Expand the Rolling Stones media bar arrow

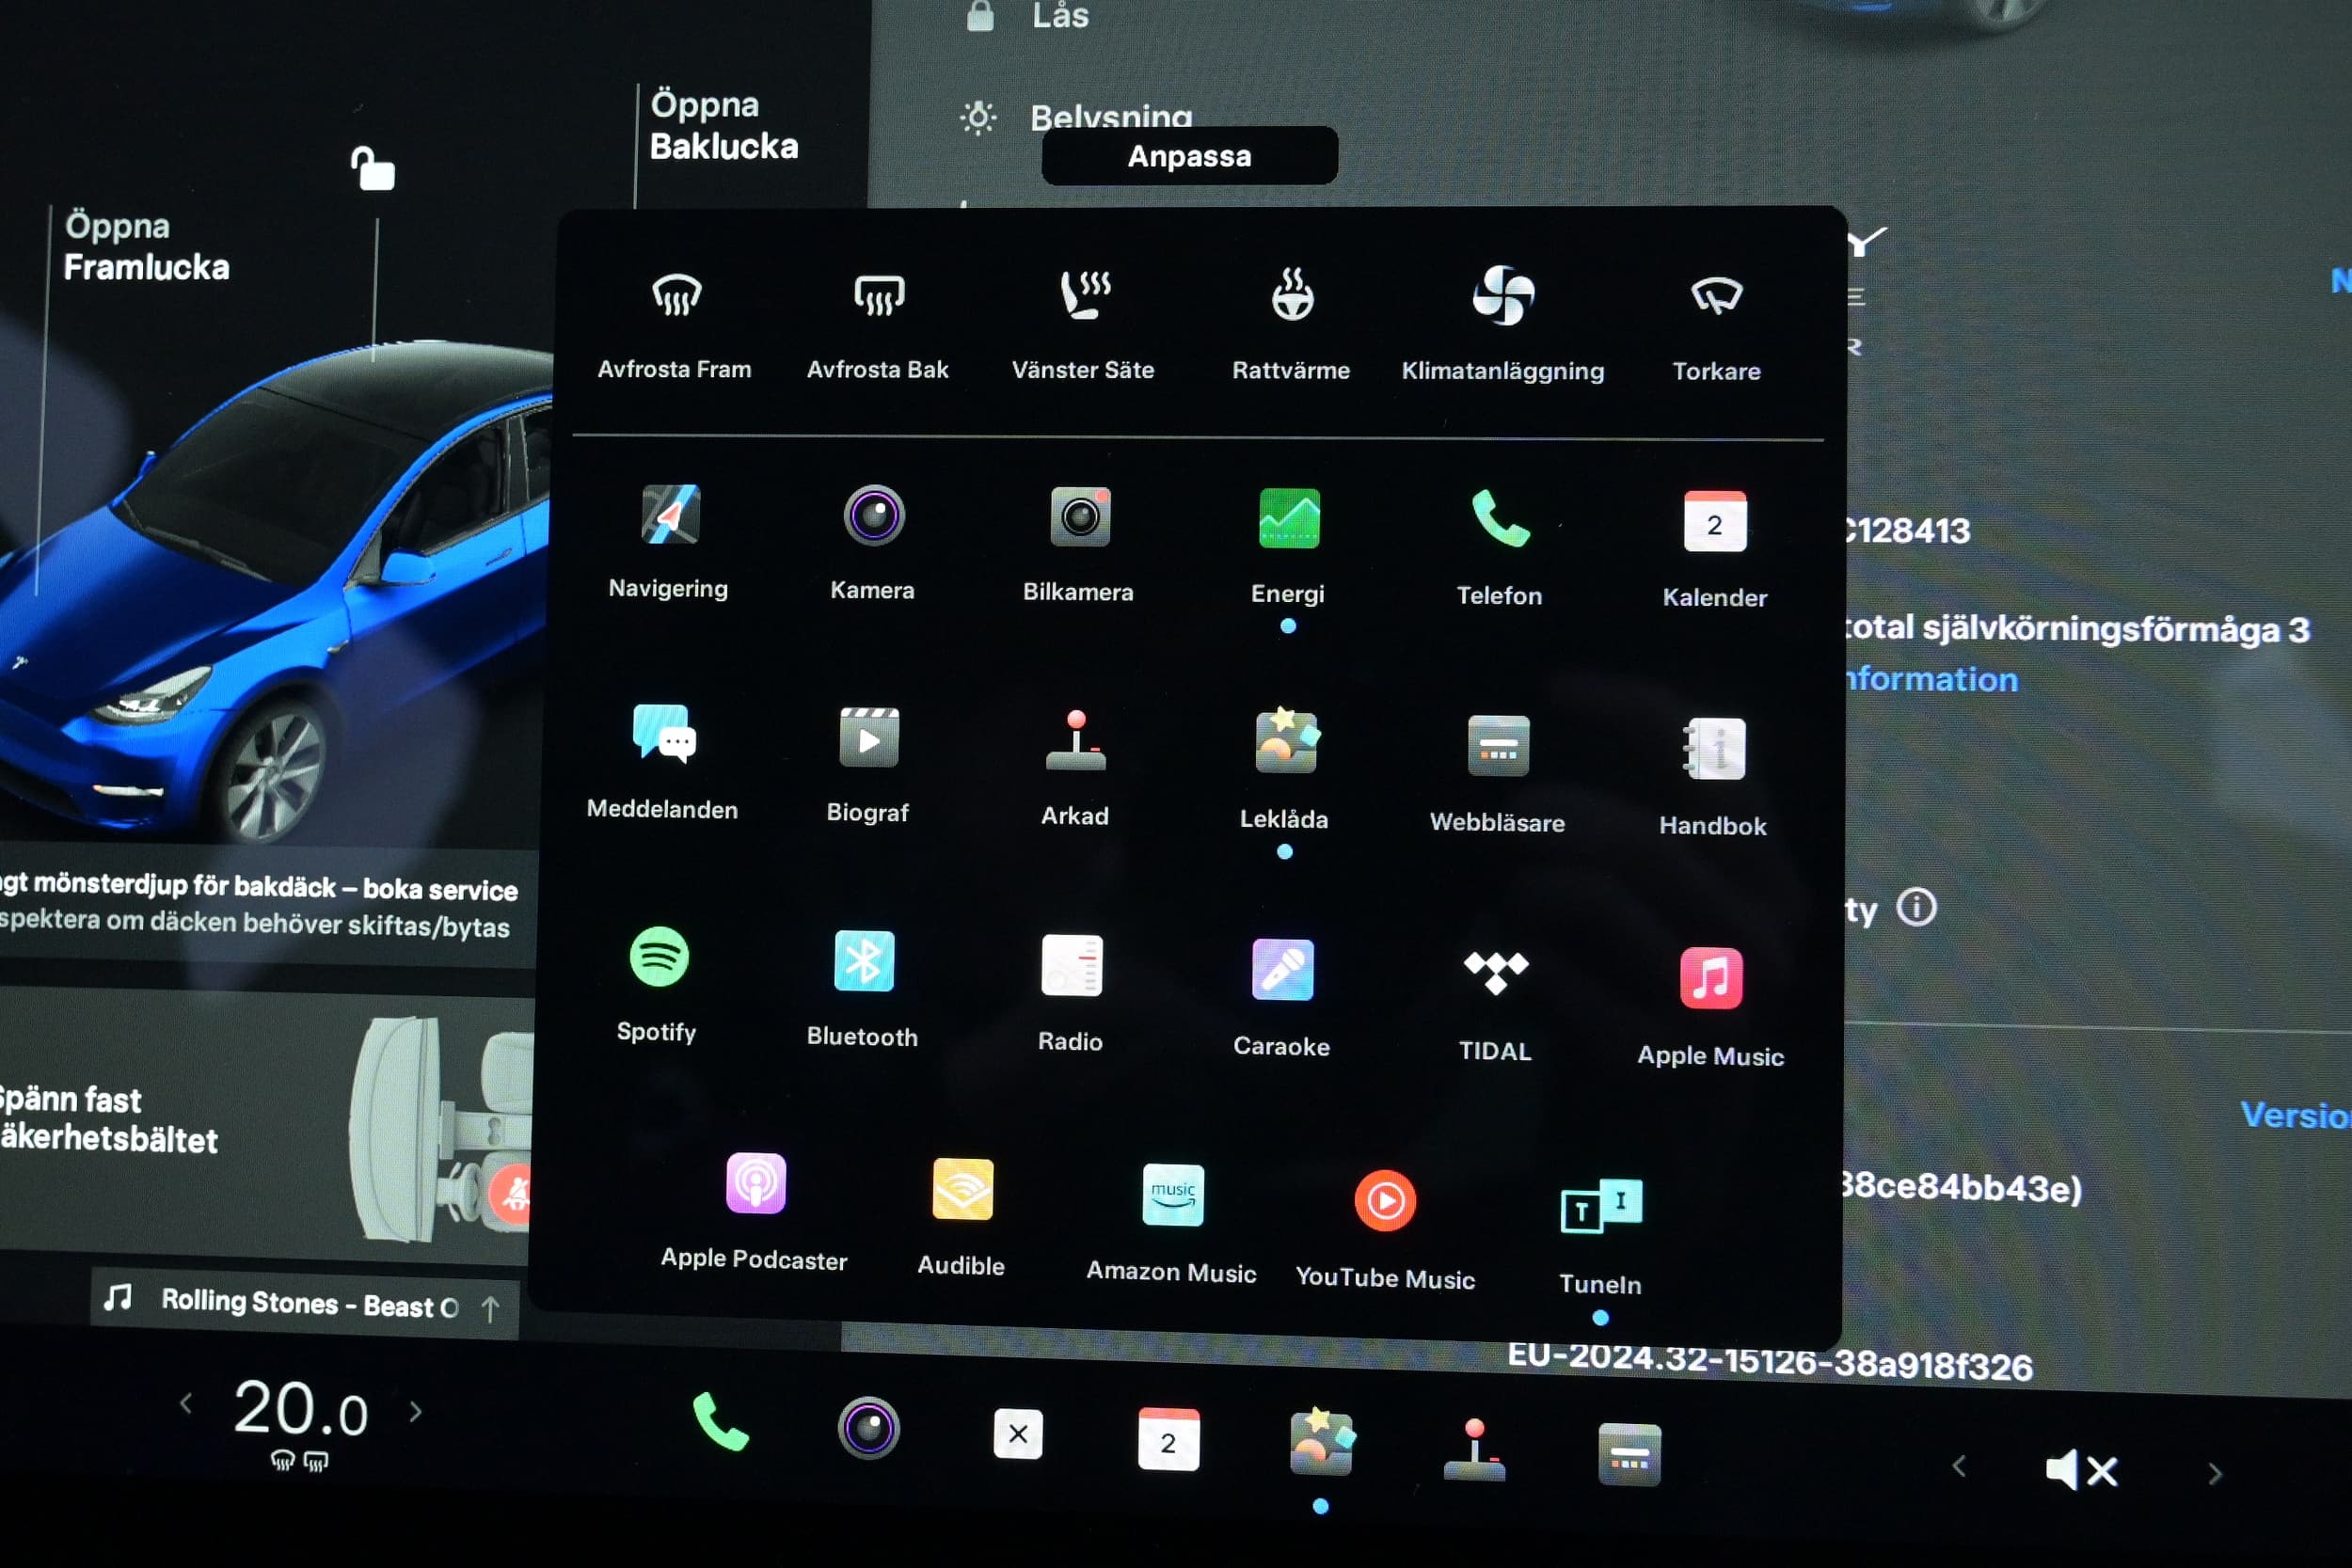(490, 1308)
